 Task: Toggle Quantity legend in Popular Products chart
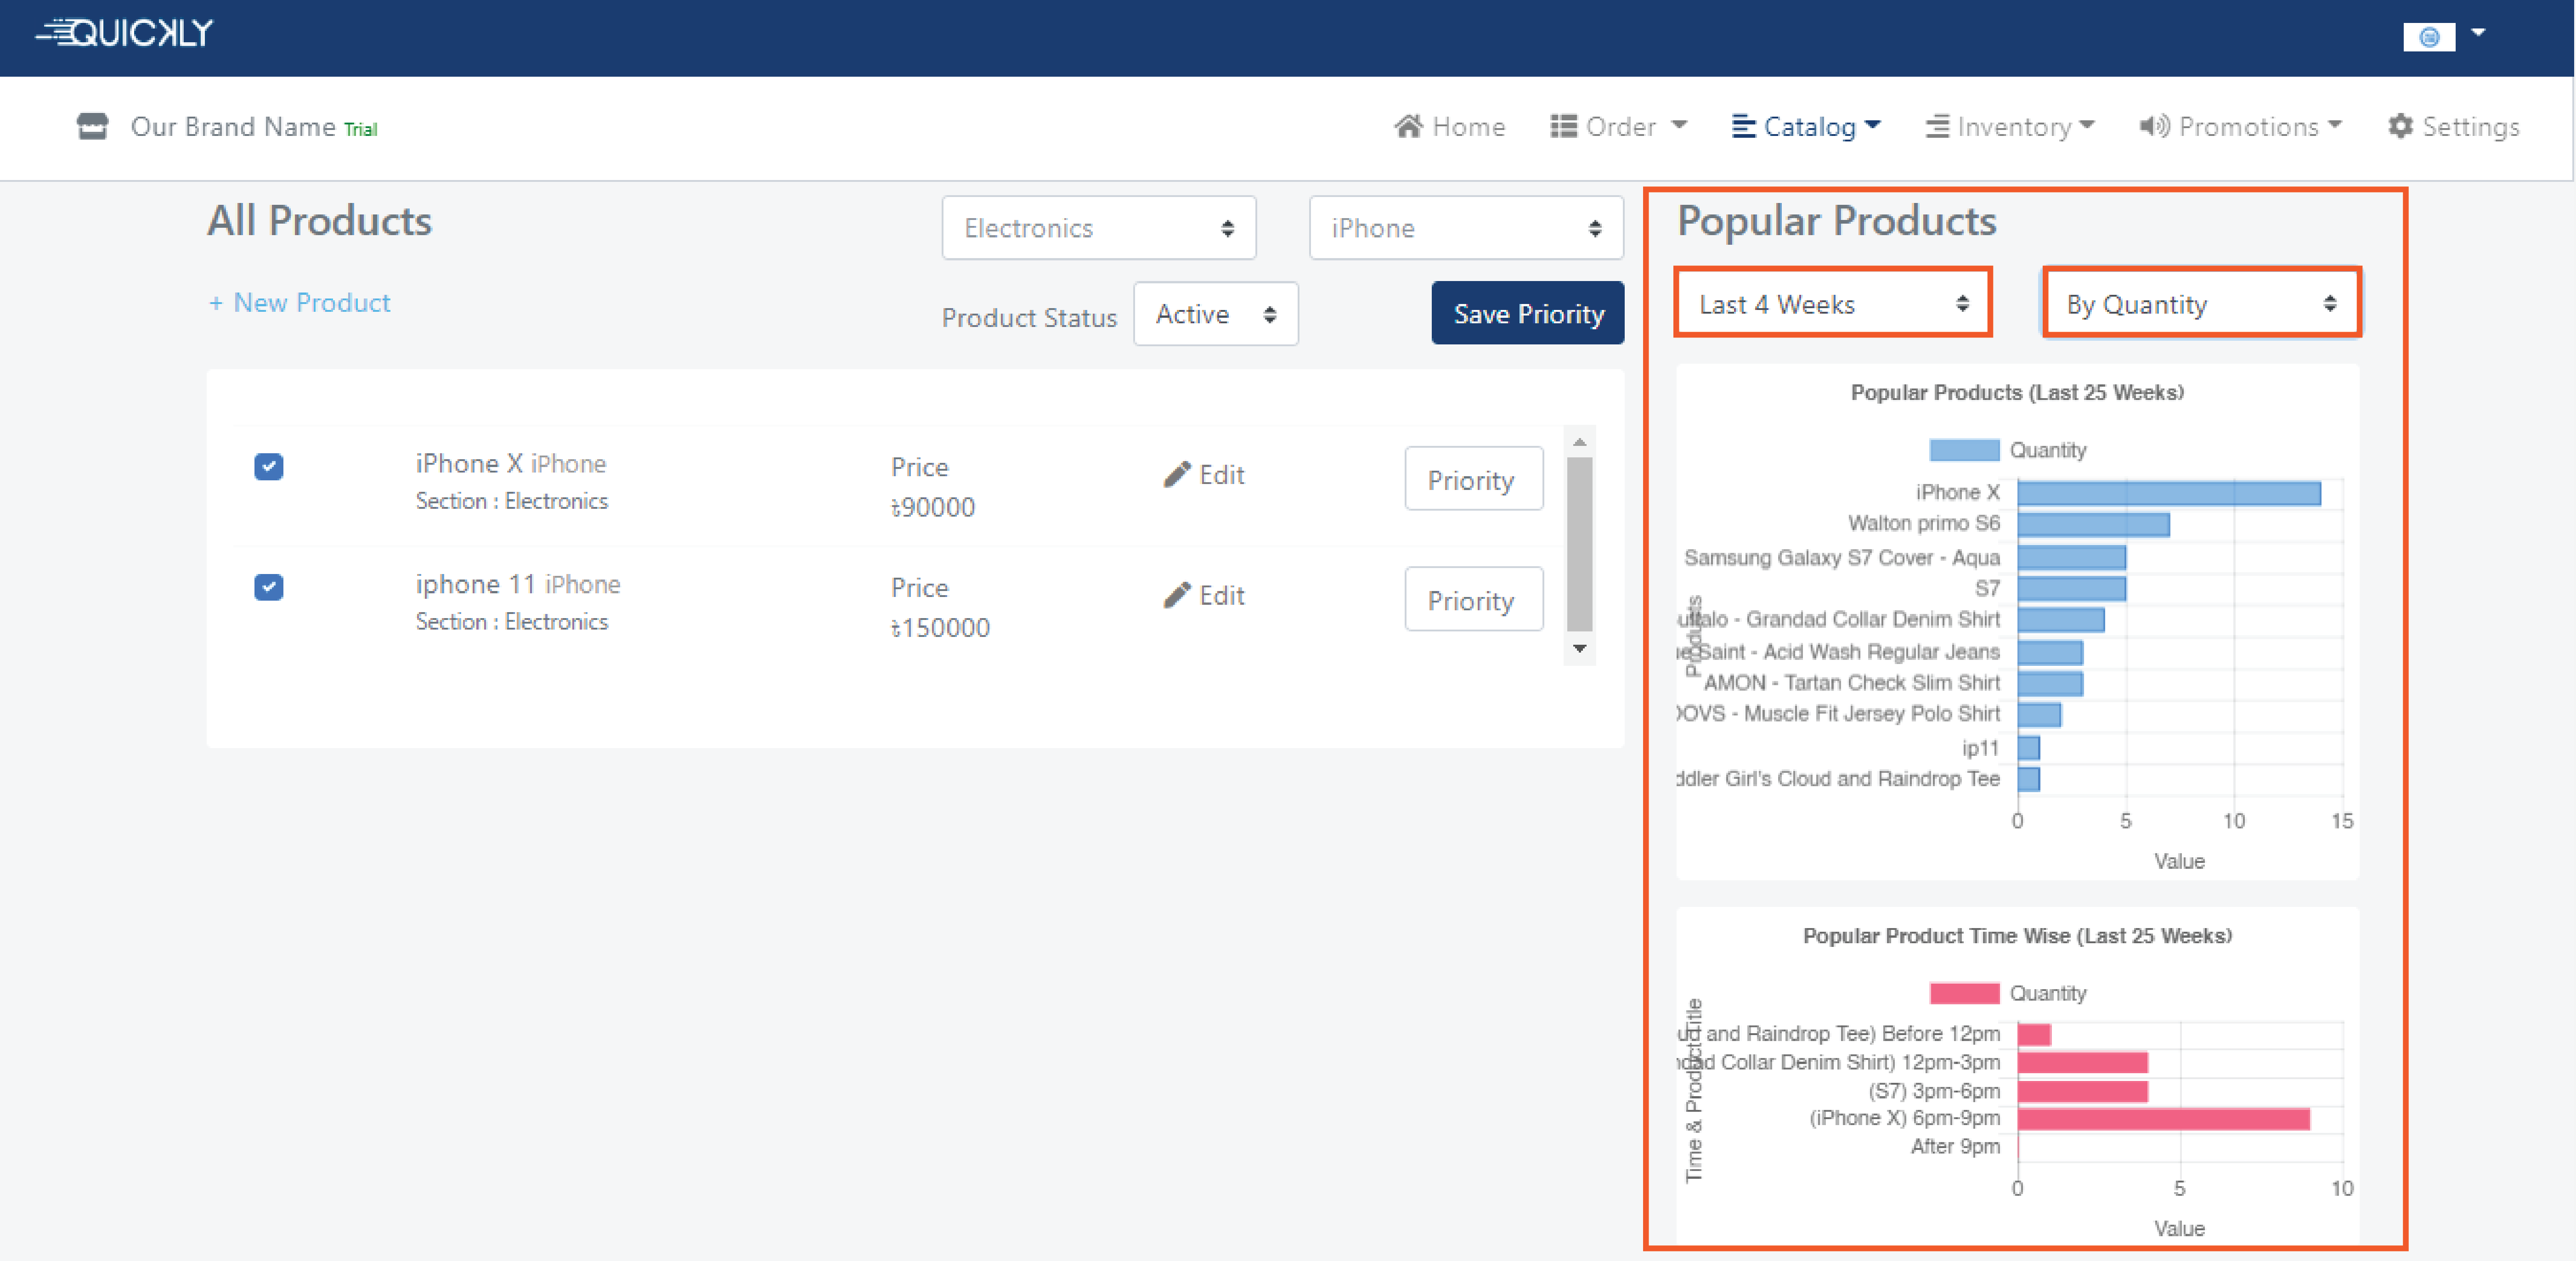[1964, 451]
